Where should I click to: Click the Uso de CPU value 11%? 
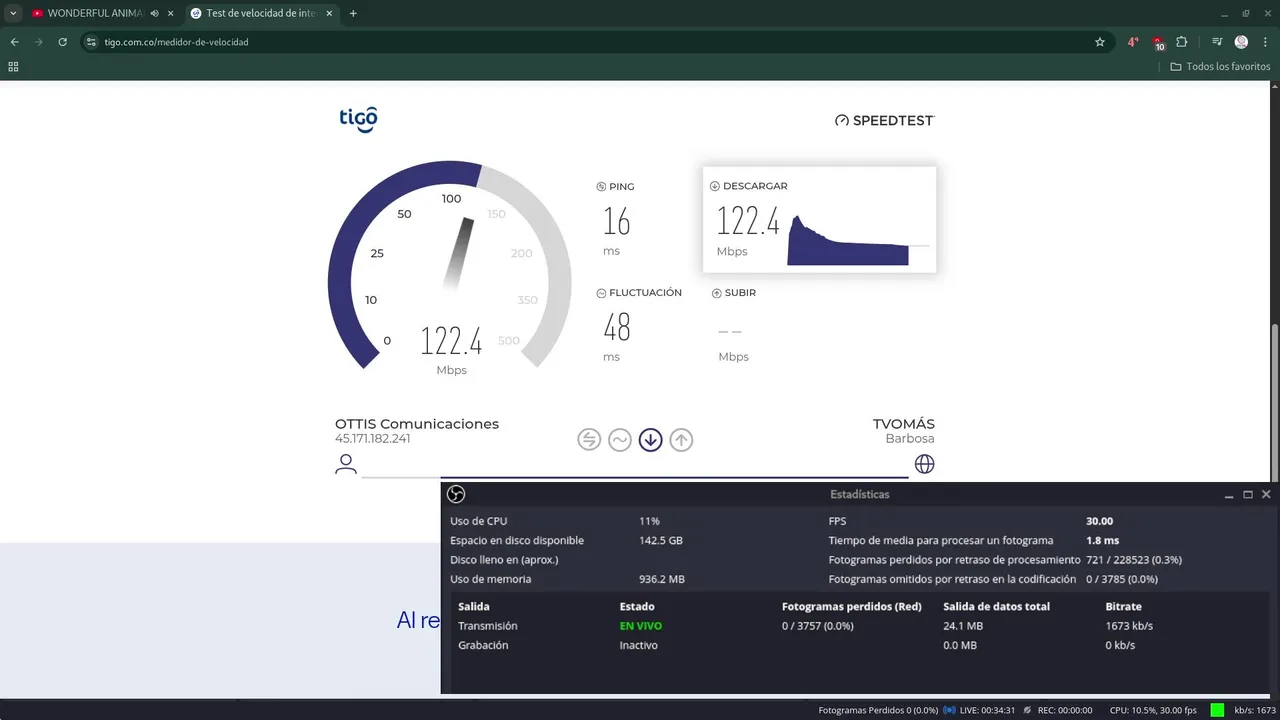tap(649, 521)
